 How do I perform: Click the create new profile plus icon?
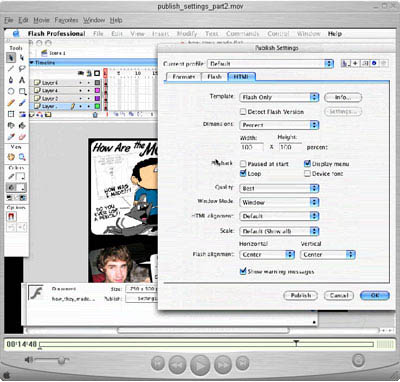tap(355, 63)
